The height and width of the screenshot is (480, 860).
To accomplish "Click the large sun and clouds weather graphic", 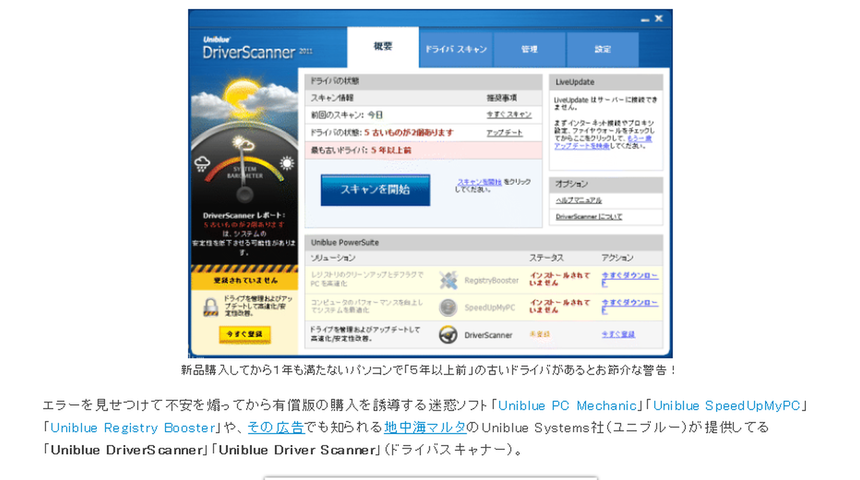I will (x=244, y=100).
